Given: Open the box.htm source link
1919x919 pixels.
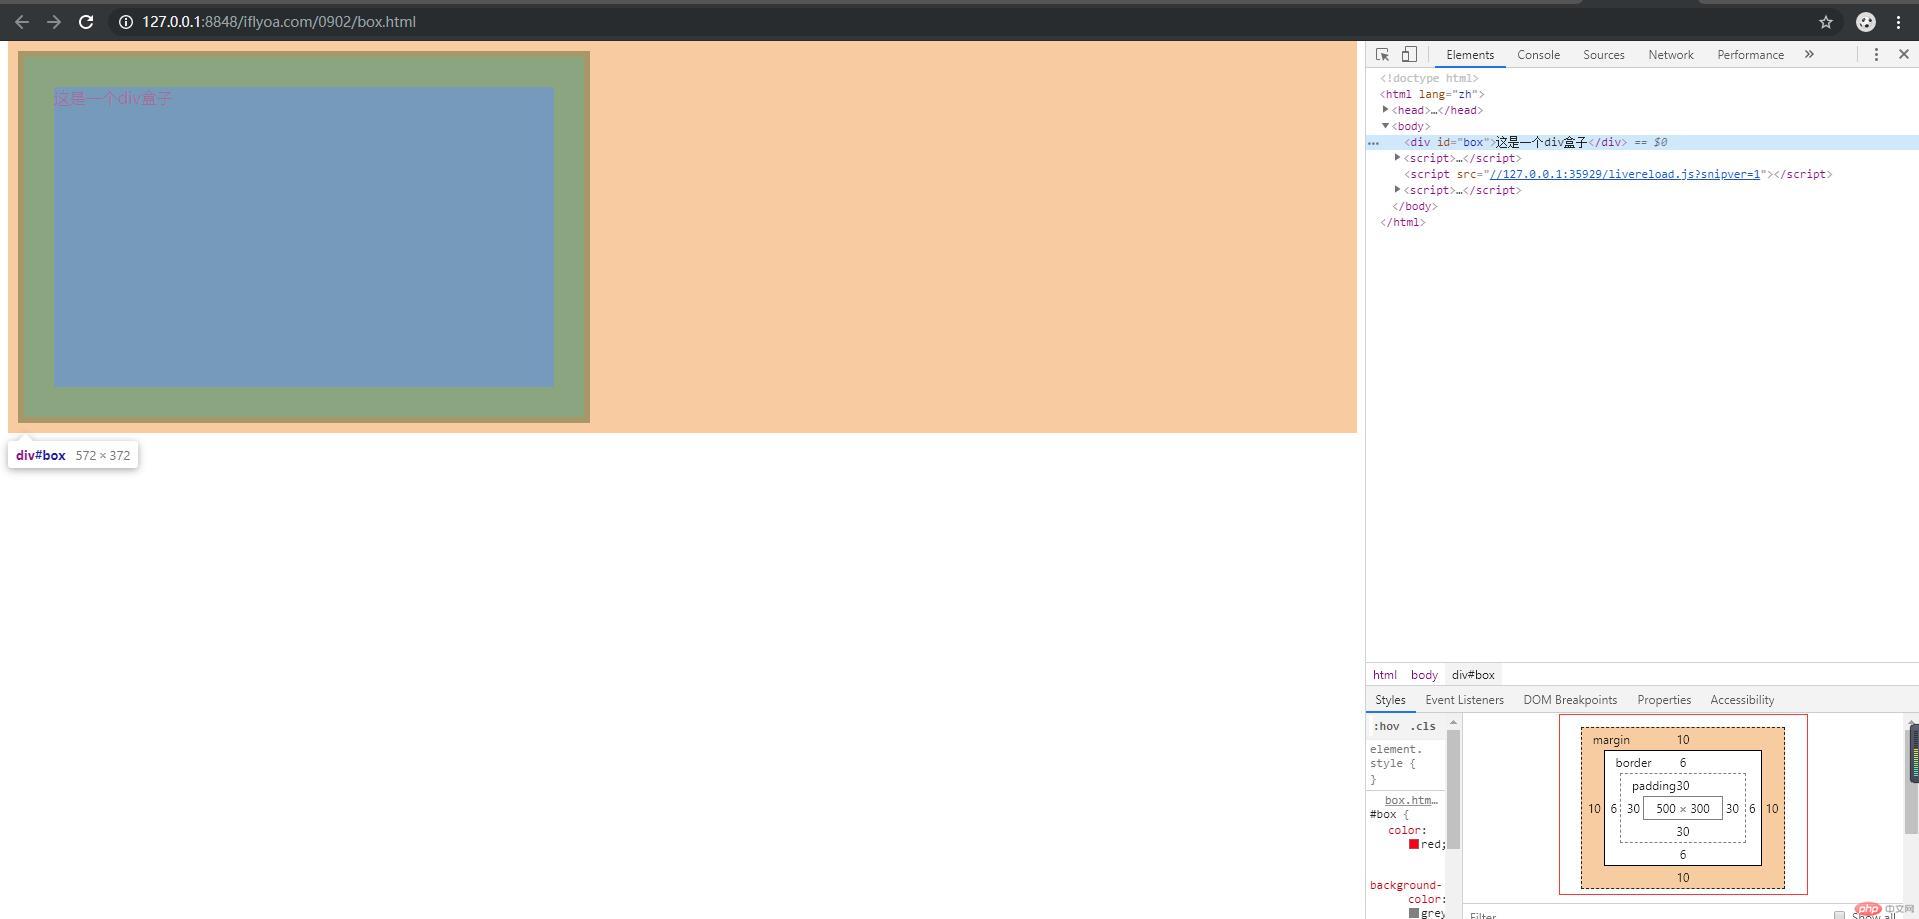Looking at the screenshot, I should [x=1411, y=800].
